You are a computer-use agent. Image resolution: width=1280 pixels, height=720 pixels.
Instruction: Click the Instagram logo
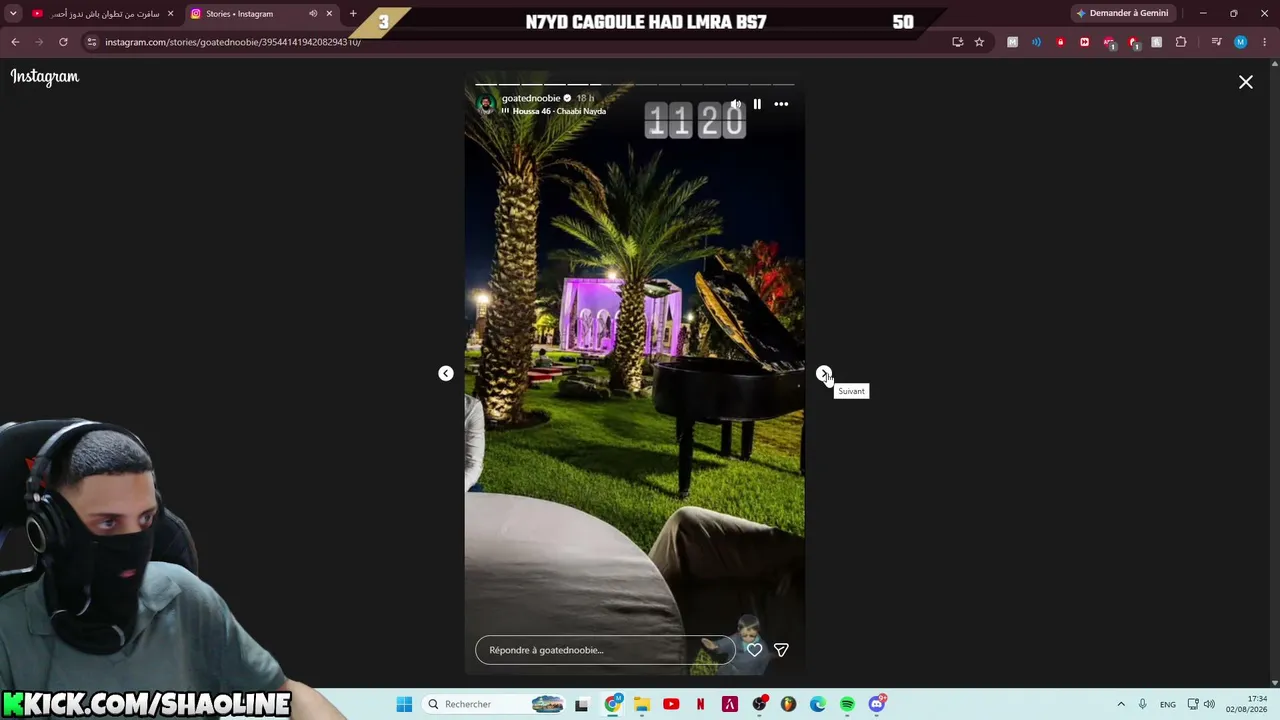point(45,77)
